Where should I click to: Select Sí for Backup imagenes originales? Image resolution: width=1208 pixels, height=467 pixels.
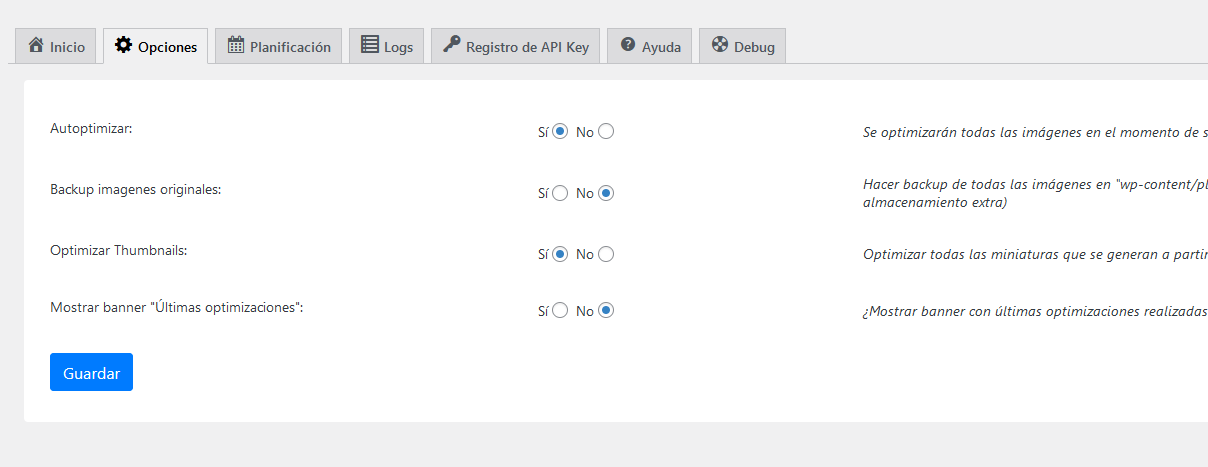click(560, 193)
